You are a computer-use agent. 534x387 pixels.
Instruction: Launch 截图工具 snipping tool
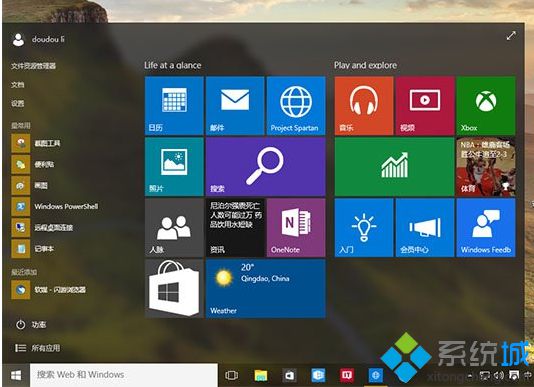(x=36, y=143)
